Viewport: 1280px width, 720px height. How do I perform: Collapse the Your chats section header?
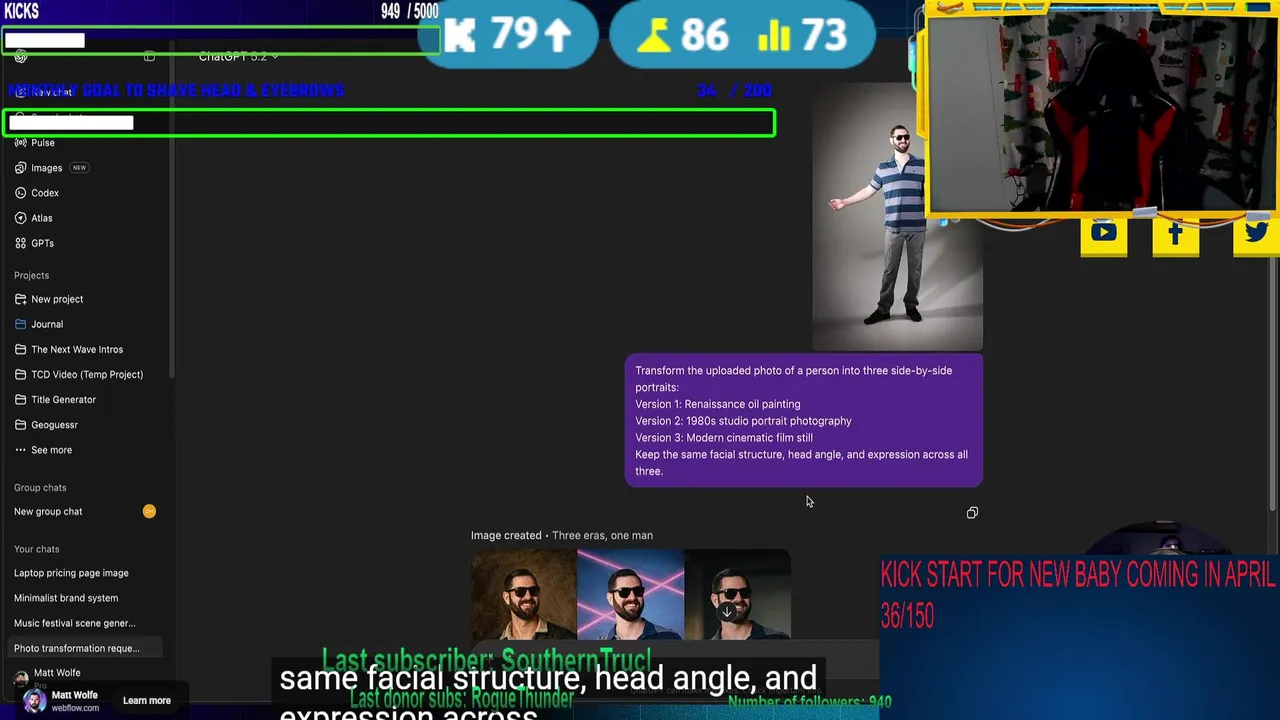(x=36, y=549)
